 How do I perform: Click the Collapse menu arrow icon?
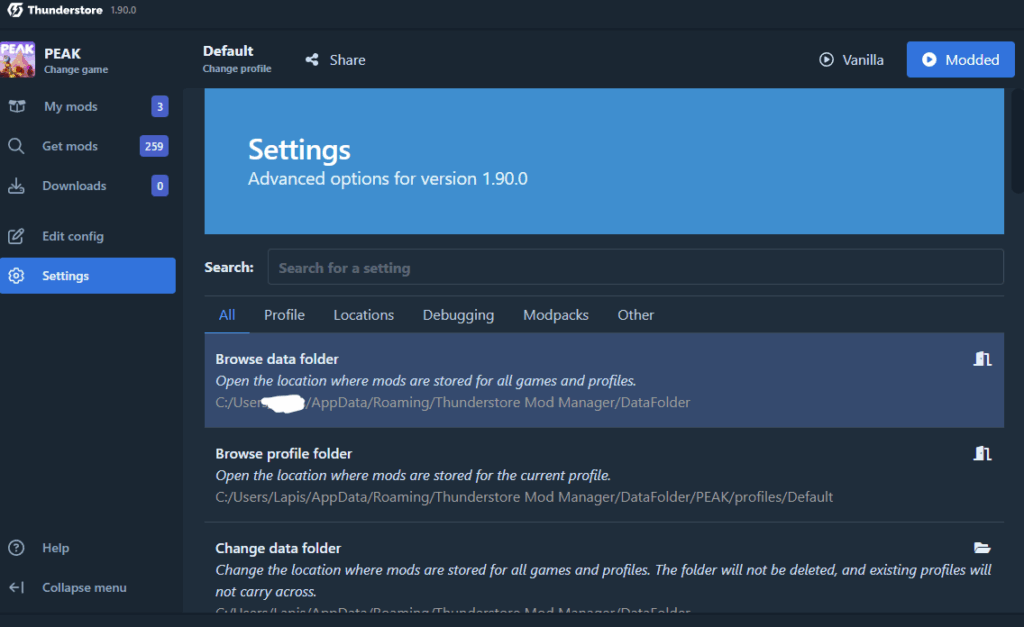coord(16,587)
